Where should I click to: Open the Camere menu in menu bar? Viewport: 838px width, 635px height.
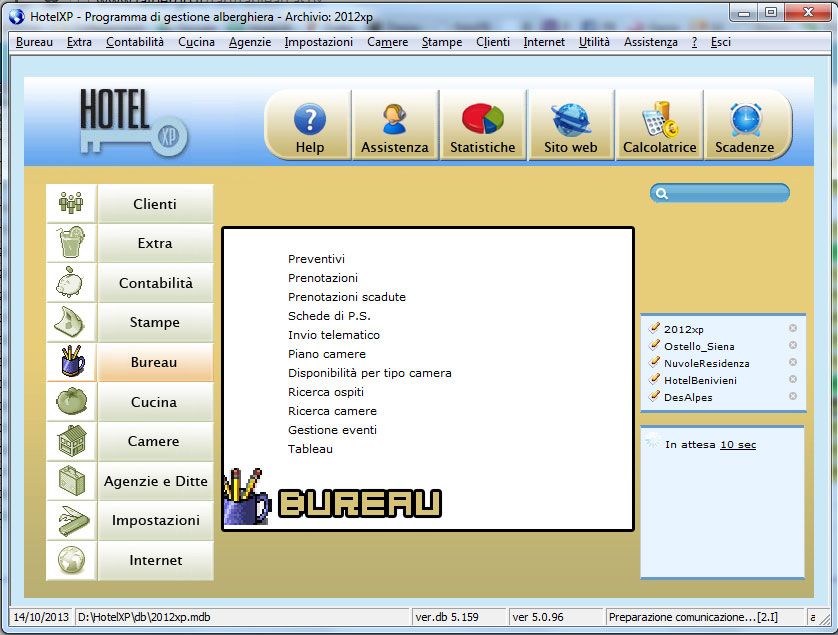tap(387, 42)
